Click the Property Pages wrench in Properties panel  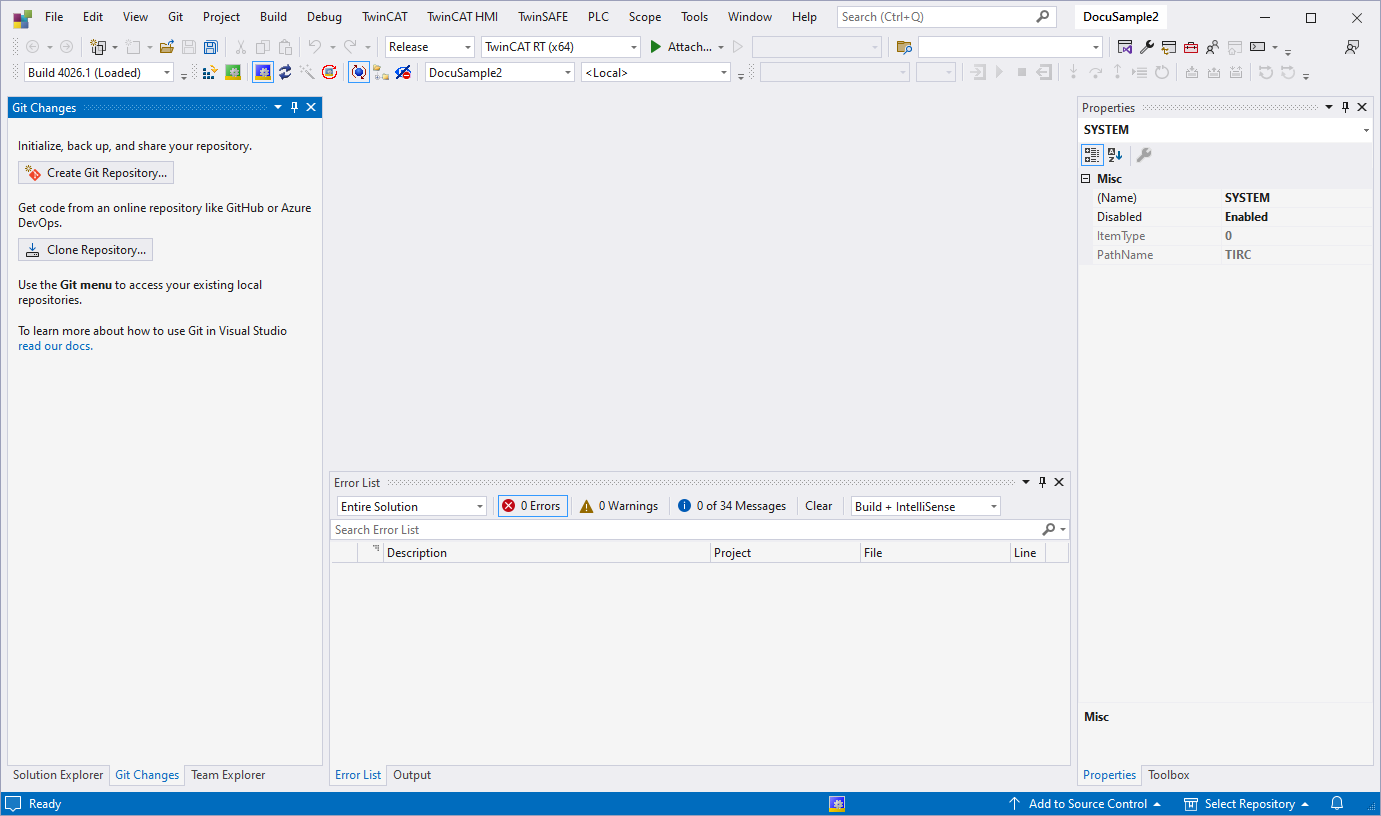pyautogui.click(x=1144, y=155)
